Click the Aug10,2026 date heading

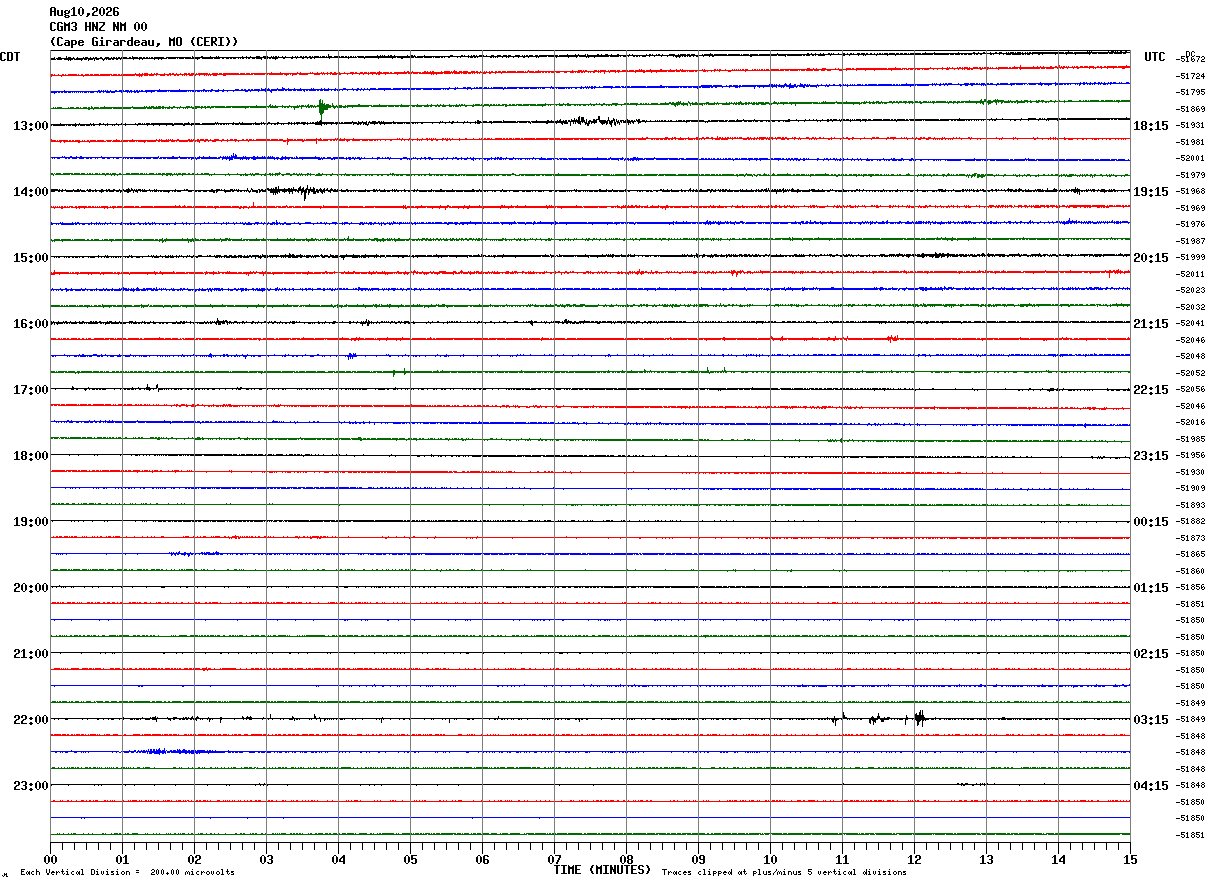[84, 12]
